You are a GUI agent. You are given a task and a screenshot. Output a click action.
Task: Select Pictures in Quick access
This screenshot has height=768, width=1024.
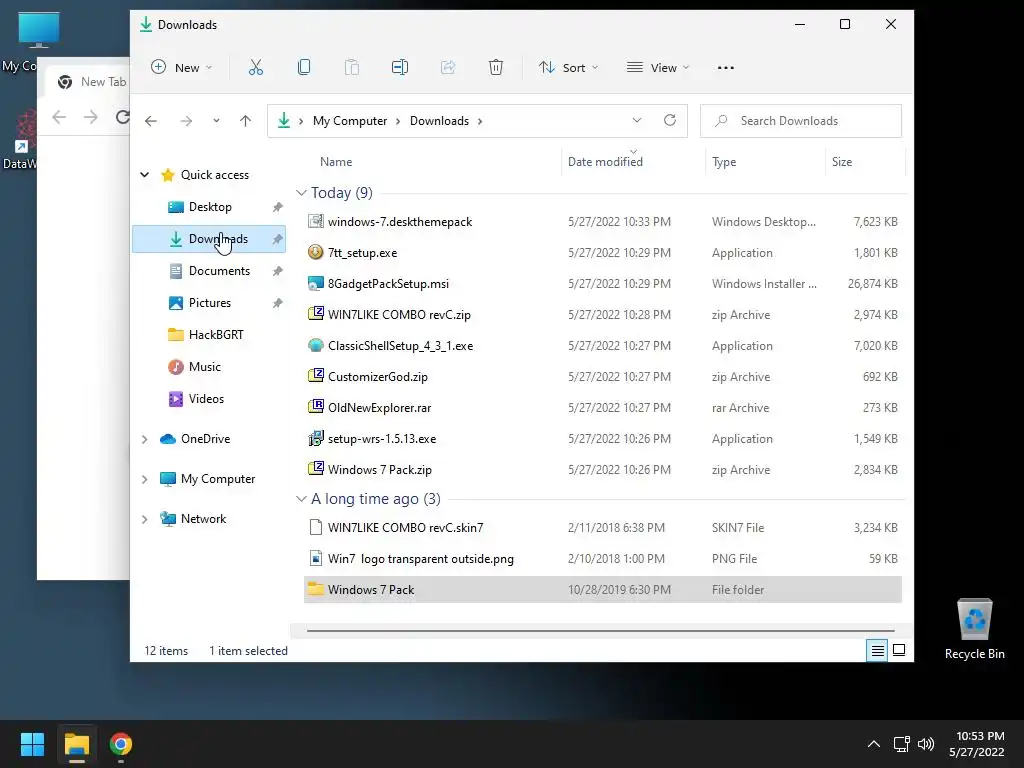coord(209,302)
